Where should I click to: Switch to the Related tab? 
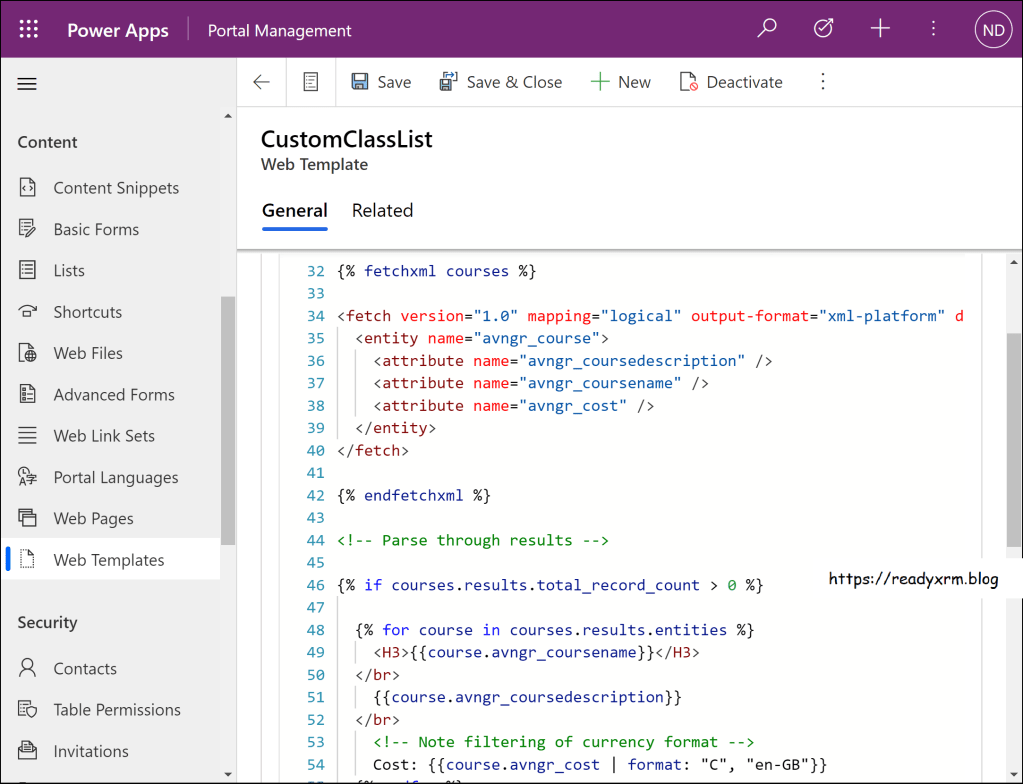click(x=382, y=210)
